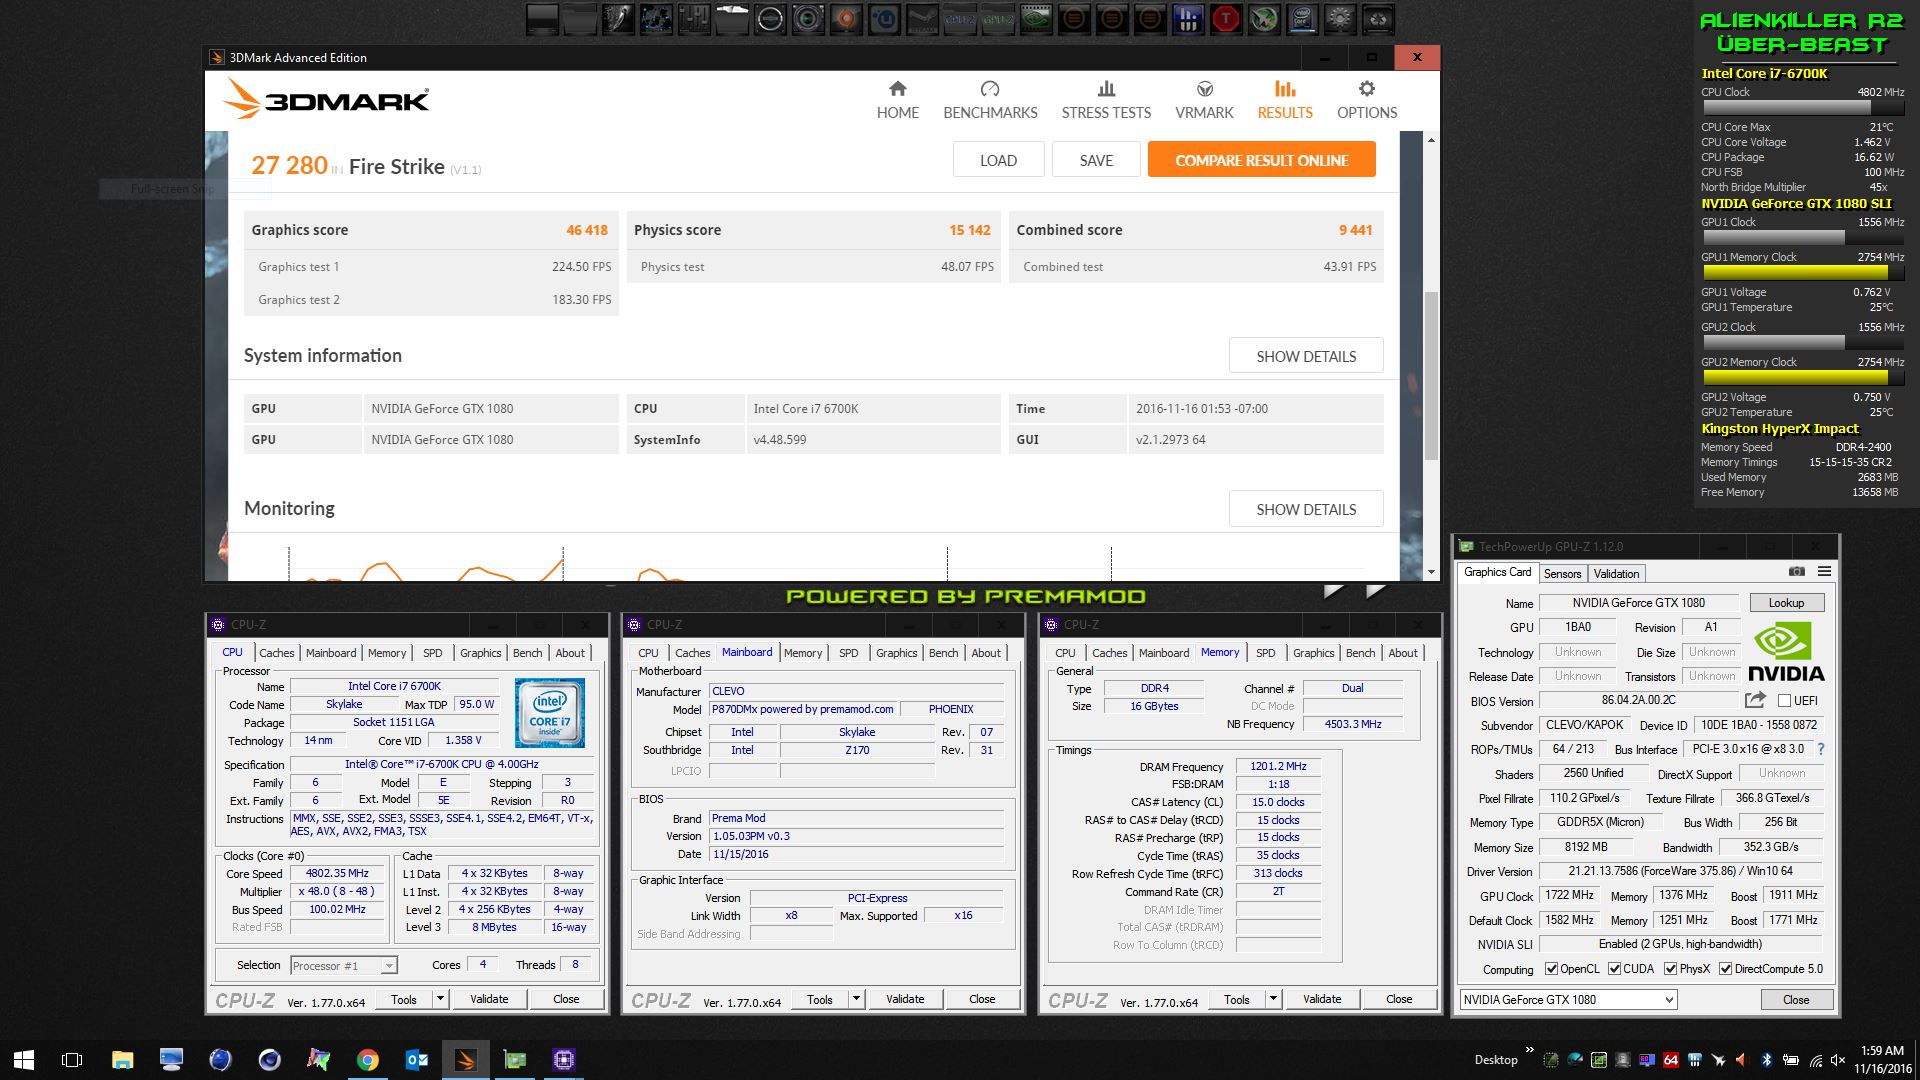This screenshot has width=1920, height=1080.
Task: Open 3DMark OPTIONS
Action: tap(1367, 100)
